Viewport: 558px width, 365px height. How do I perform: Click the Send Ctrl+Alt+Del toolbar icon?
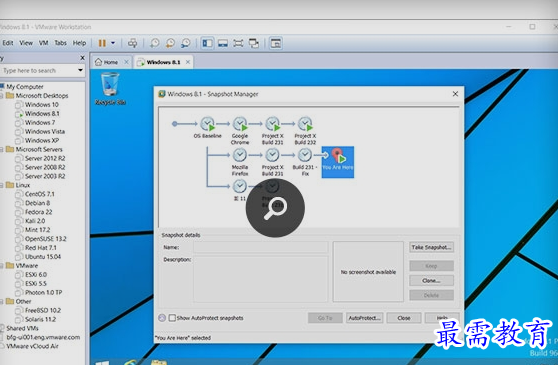[132, 43]
